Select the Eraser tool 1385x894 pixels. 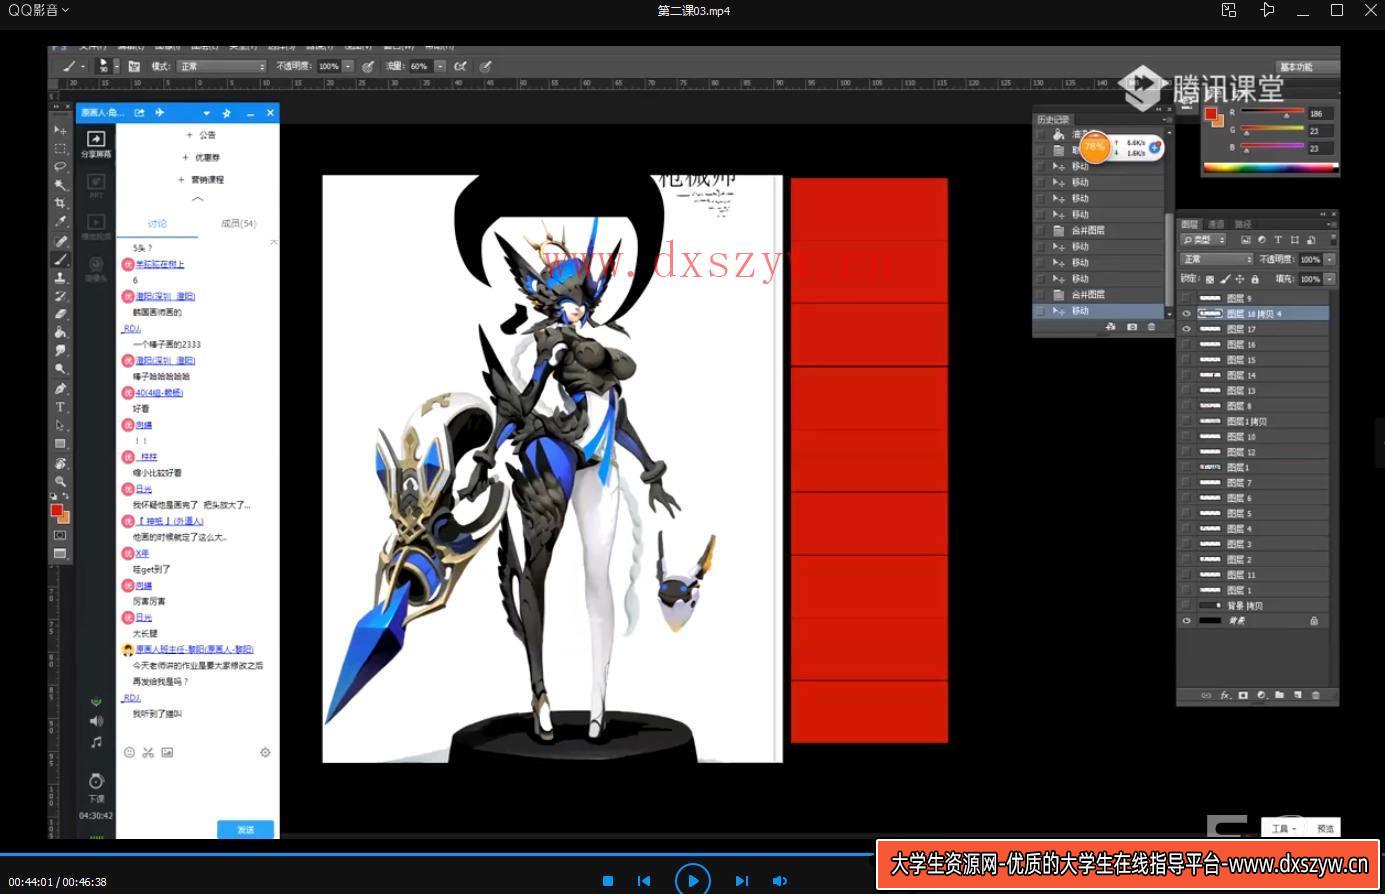(60, 314)
